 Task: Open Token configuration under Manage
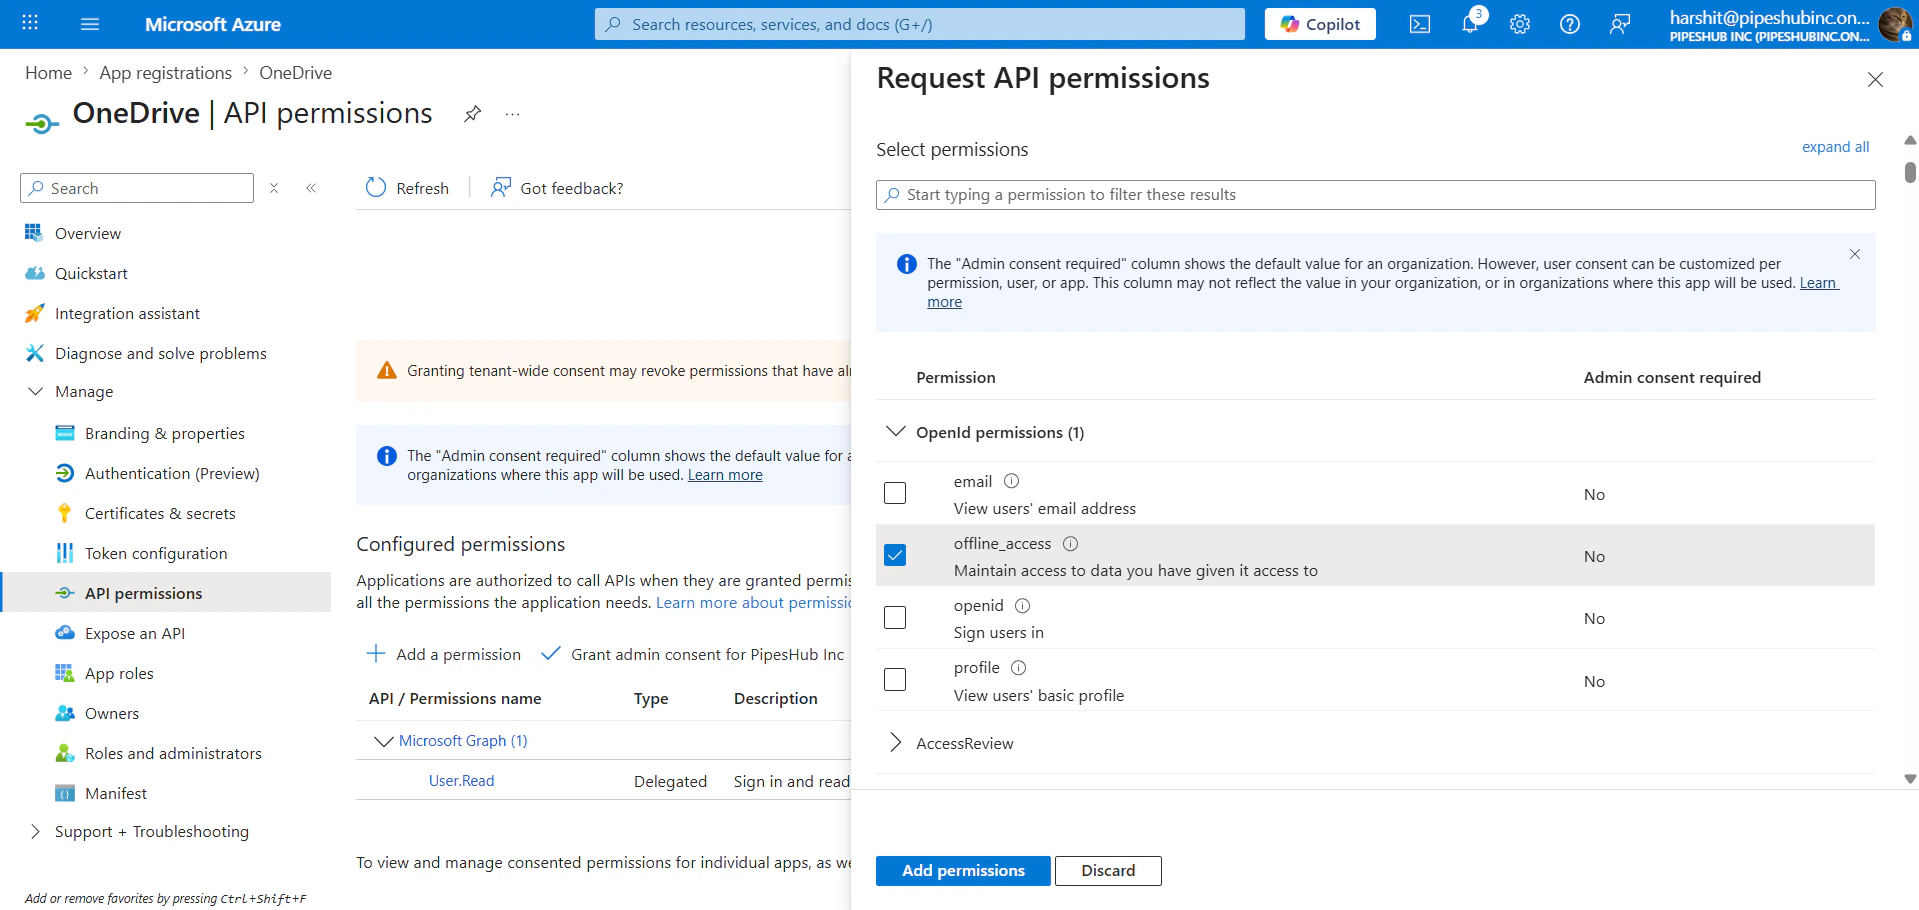pos(155,552)
